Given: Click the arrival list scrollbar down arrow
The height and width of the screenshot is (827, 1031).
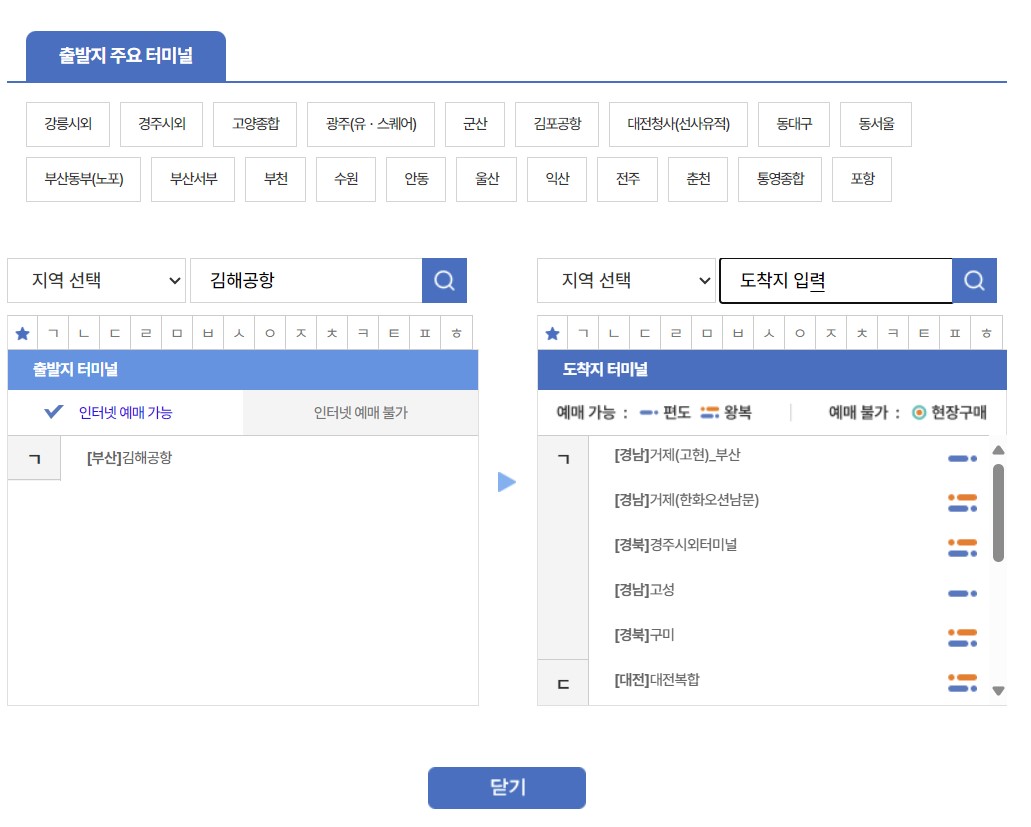Looking at the screenshot, I should pos(998,691).
